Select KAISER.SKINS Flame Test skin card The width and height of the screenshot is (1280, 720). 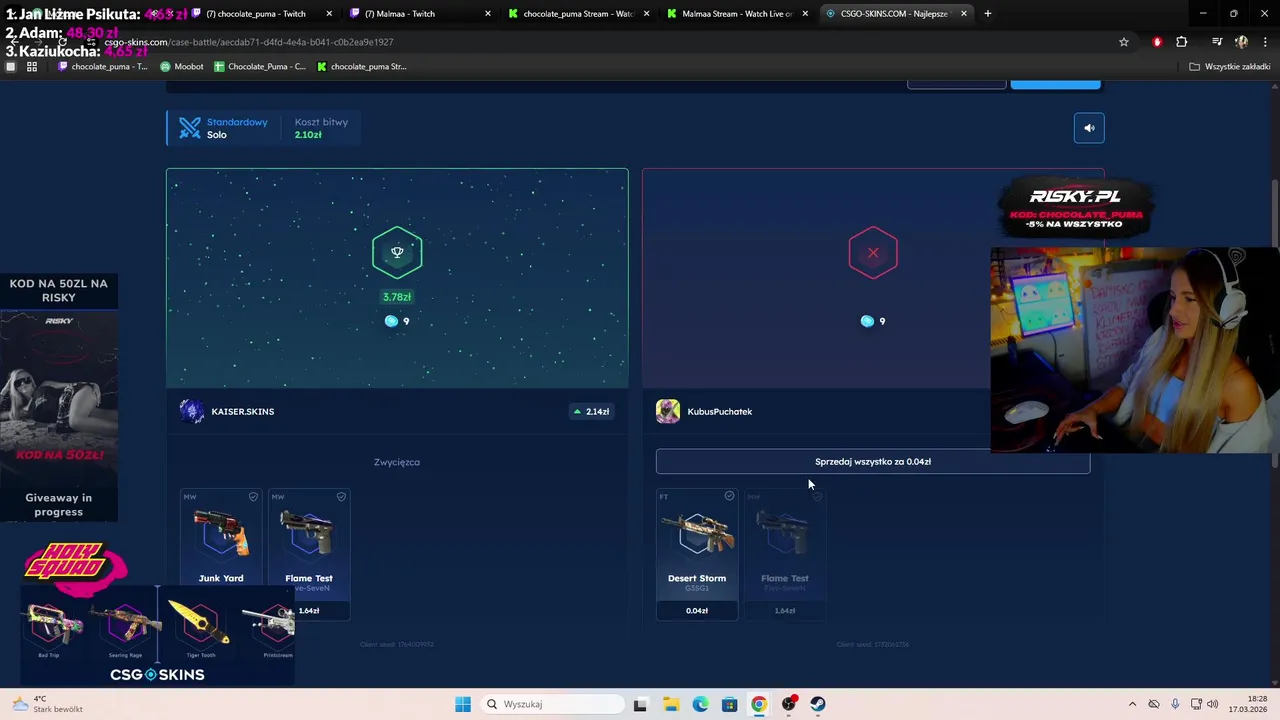pyautogui.click(x=309, y=555)
